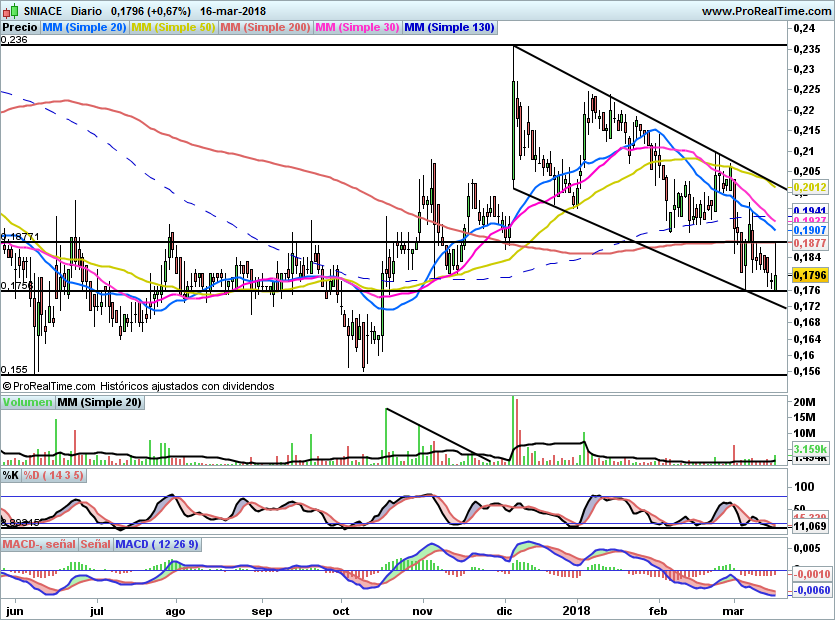Select the %K stochastic label
This screenshot has width=835, height=620.
[x=11, y=475]
